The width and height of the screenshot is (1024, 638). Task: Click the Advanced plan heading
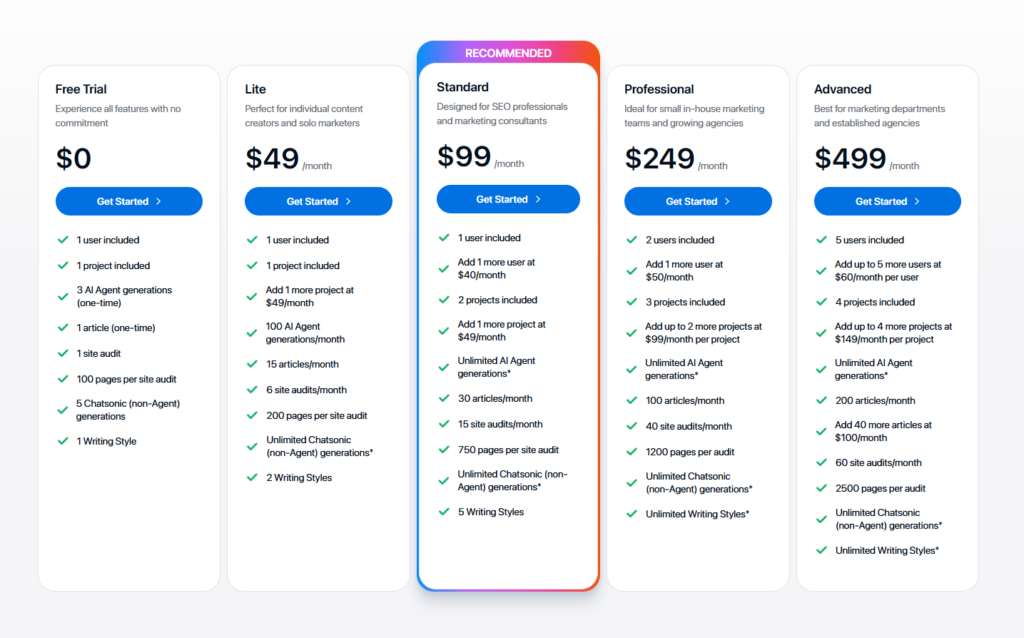pos(842,89)
